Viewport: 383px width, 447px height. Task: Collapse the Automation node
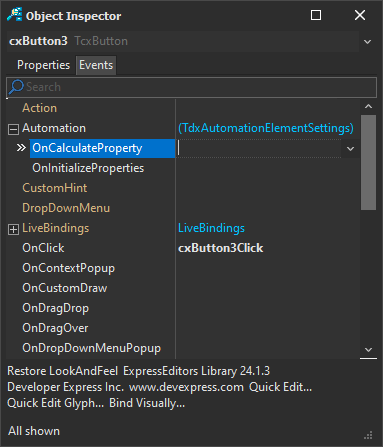[x=13, y=129]
